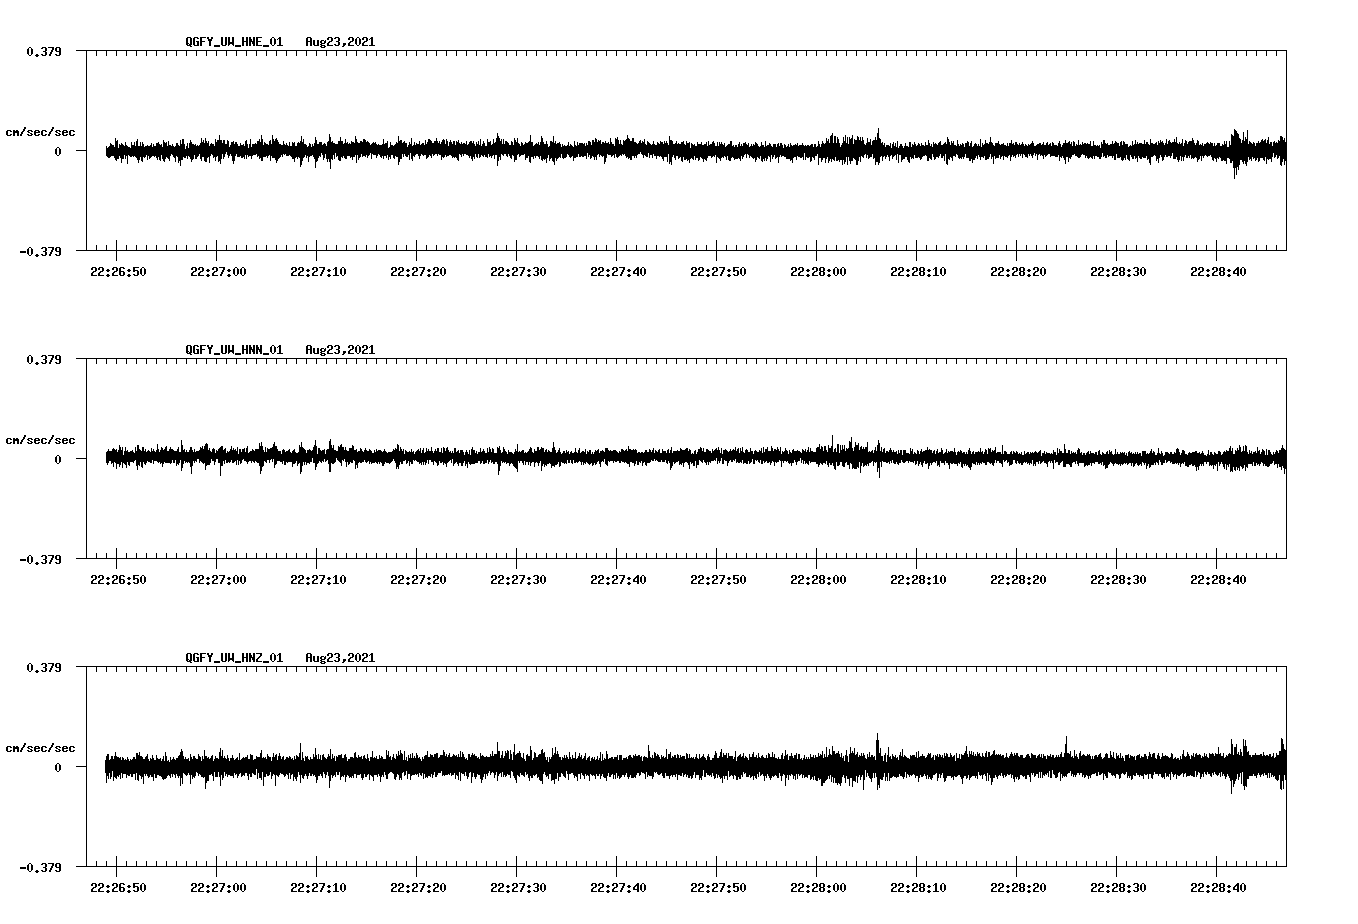Viewport: 1358px width, 924px height.
Task: Click time label 22:27:40 under HNN plot
Action: pos(618,580)
